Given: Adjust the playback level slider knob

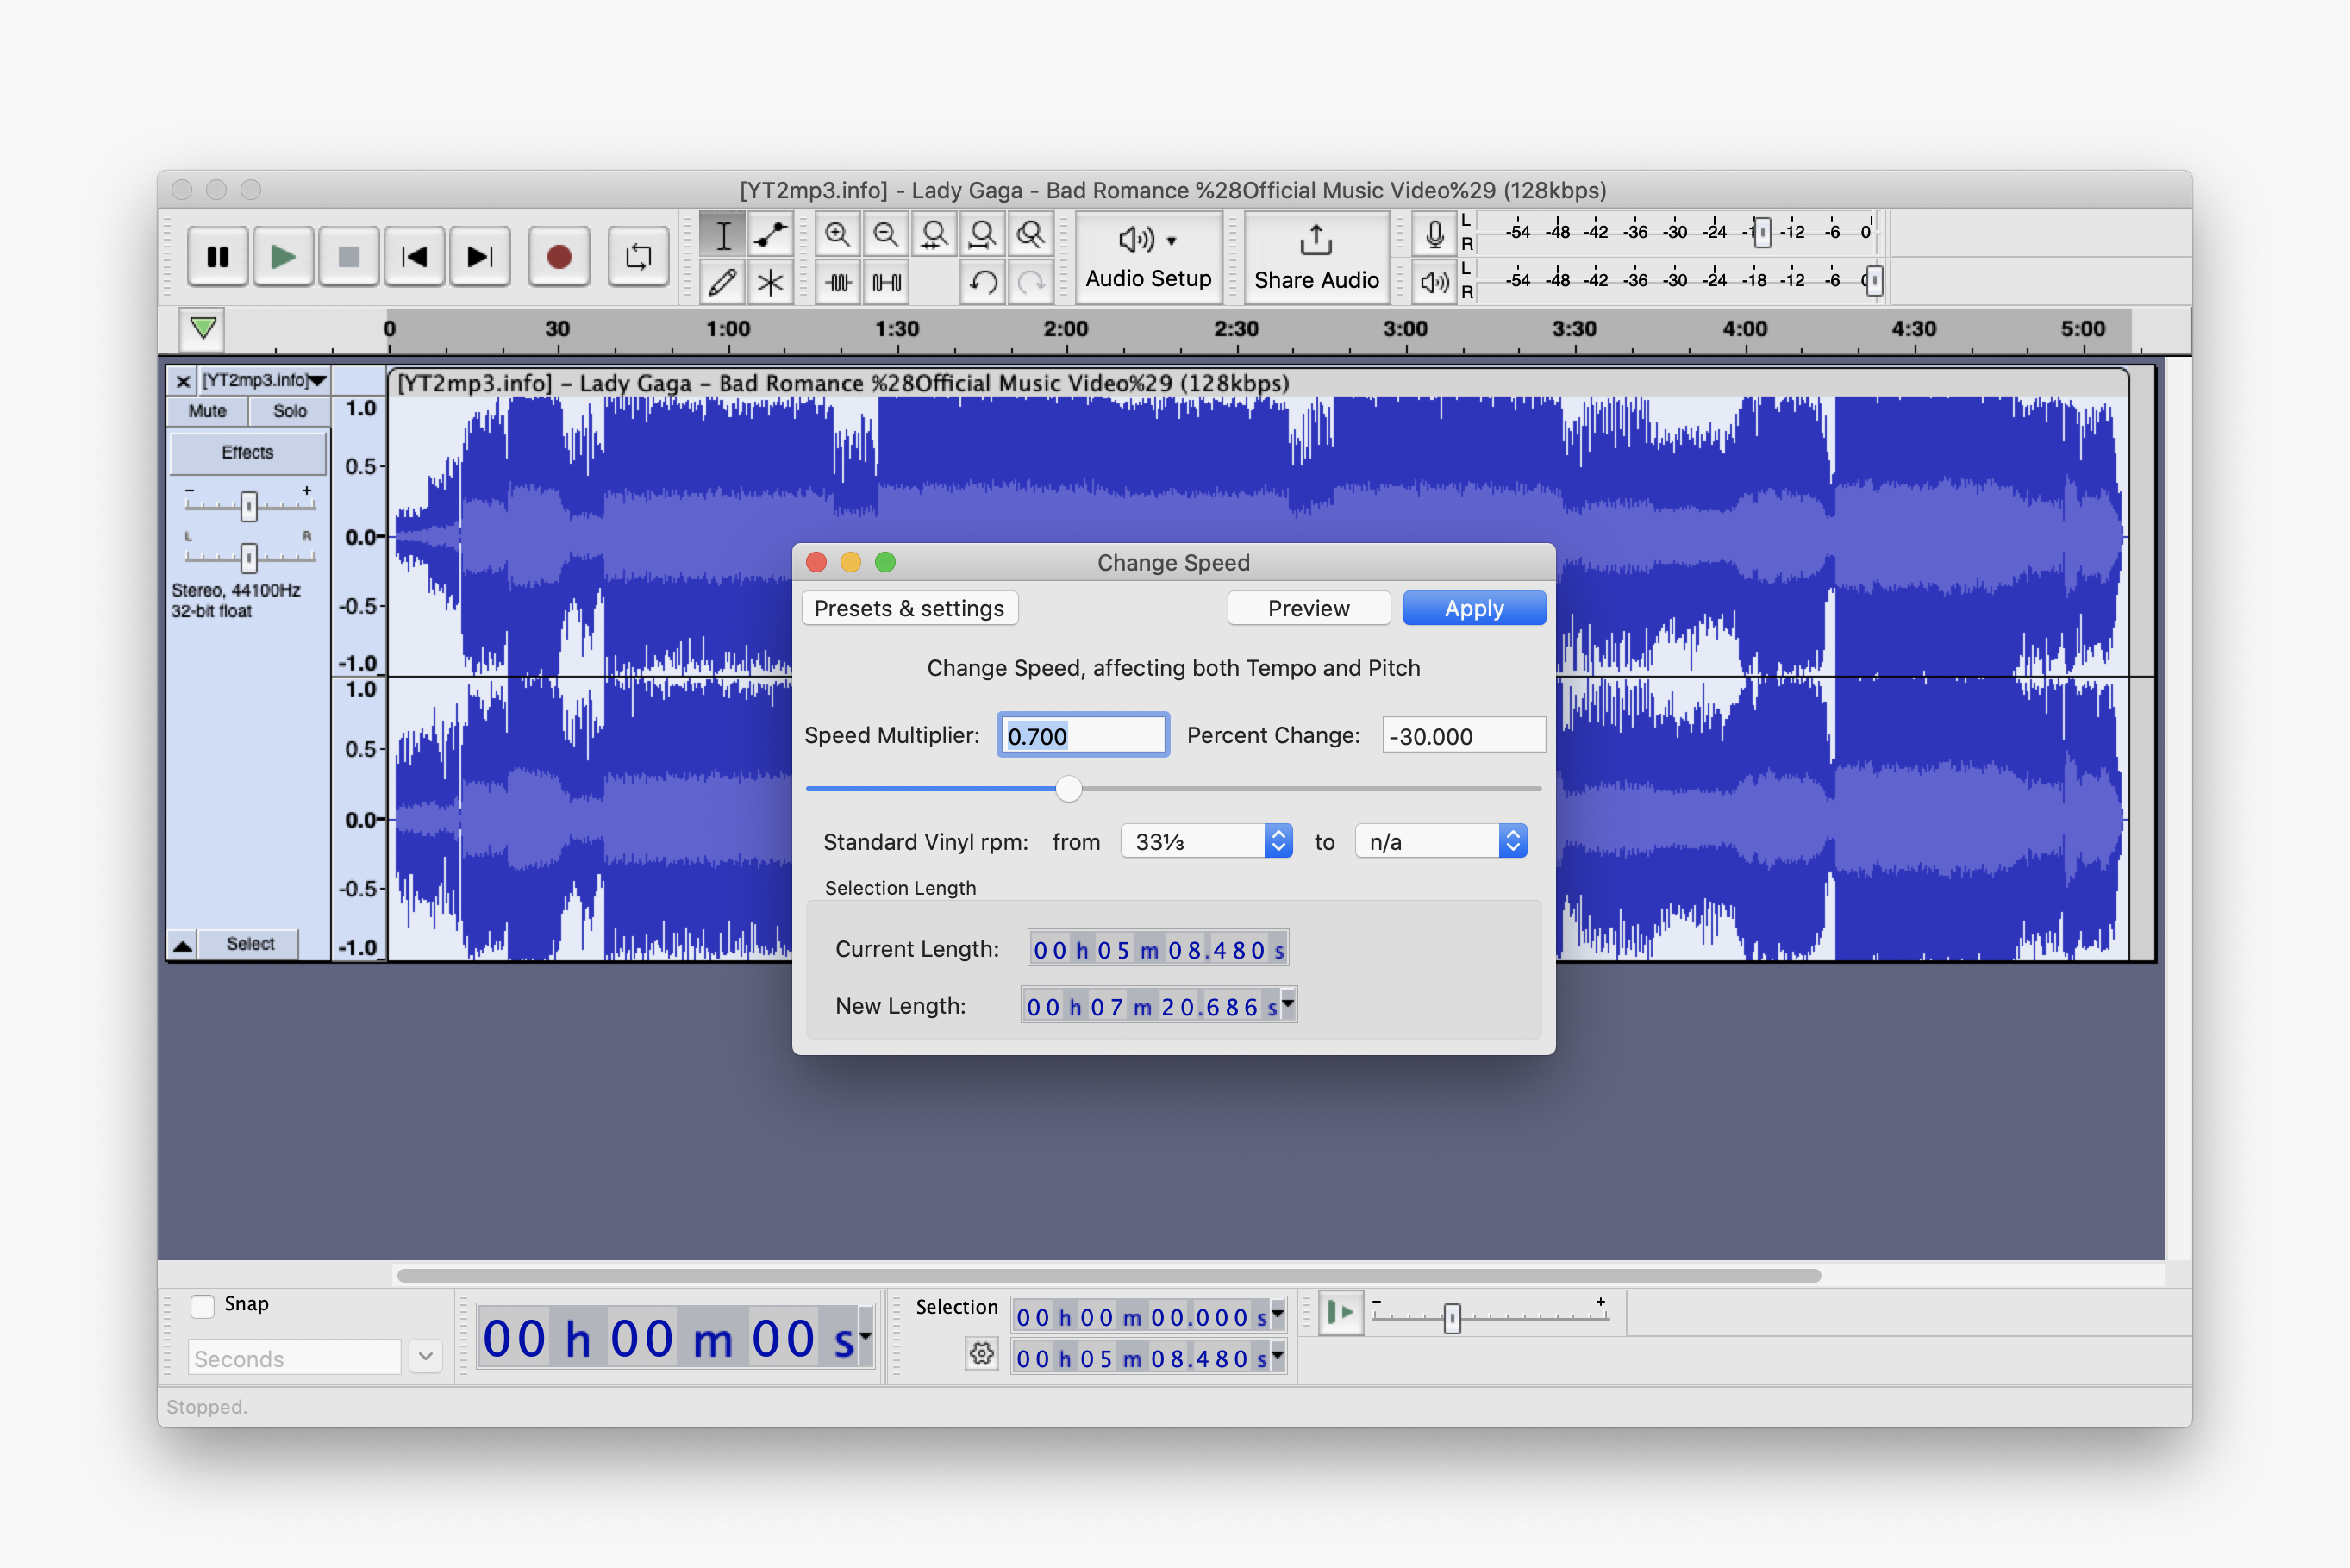Looking at the screenshot, I should (x=1873, y=281).
